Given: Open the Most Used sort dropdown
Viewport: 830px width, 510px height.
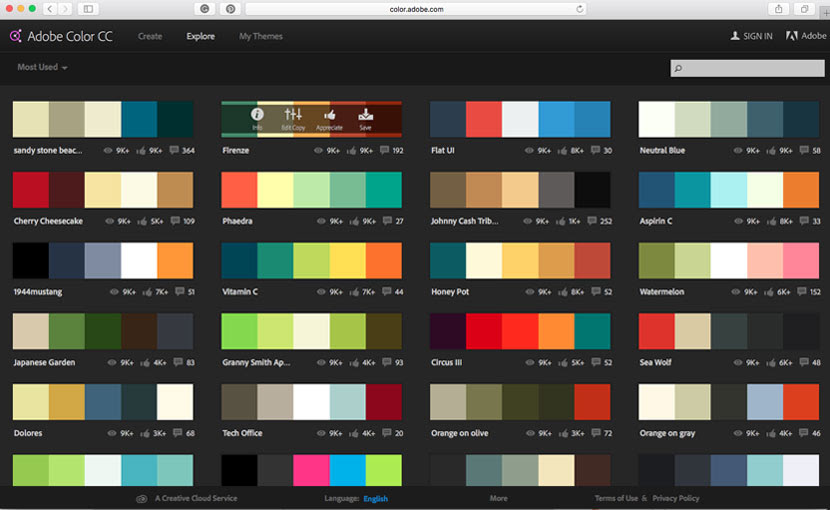Looking at the screenshot, I should [x=42, y=67].
